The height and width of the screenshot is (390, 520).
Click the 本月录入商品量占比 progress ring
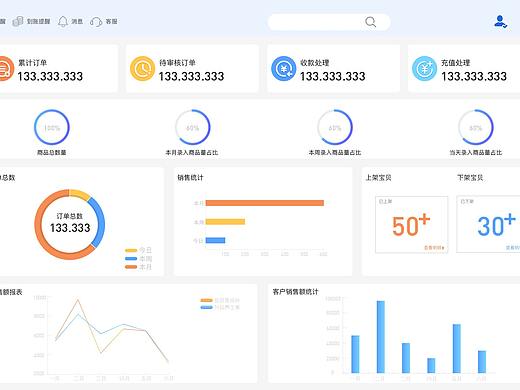point(193,127)
